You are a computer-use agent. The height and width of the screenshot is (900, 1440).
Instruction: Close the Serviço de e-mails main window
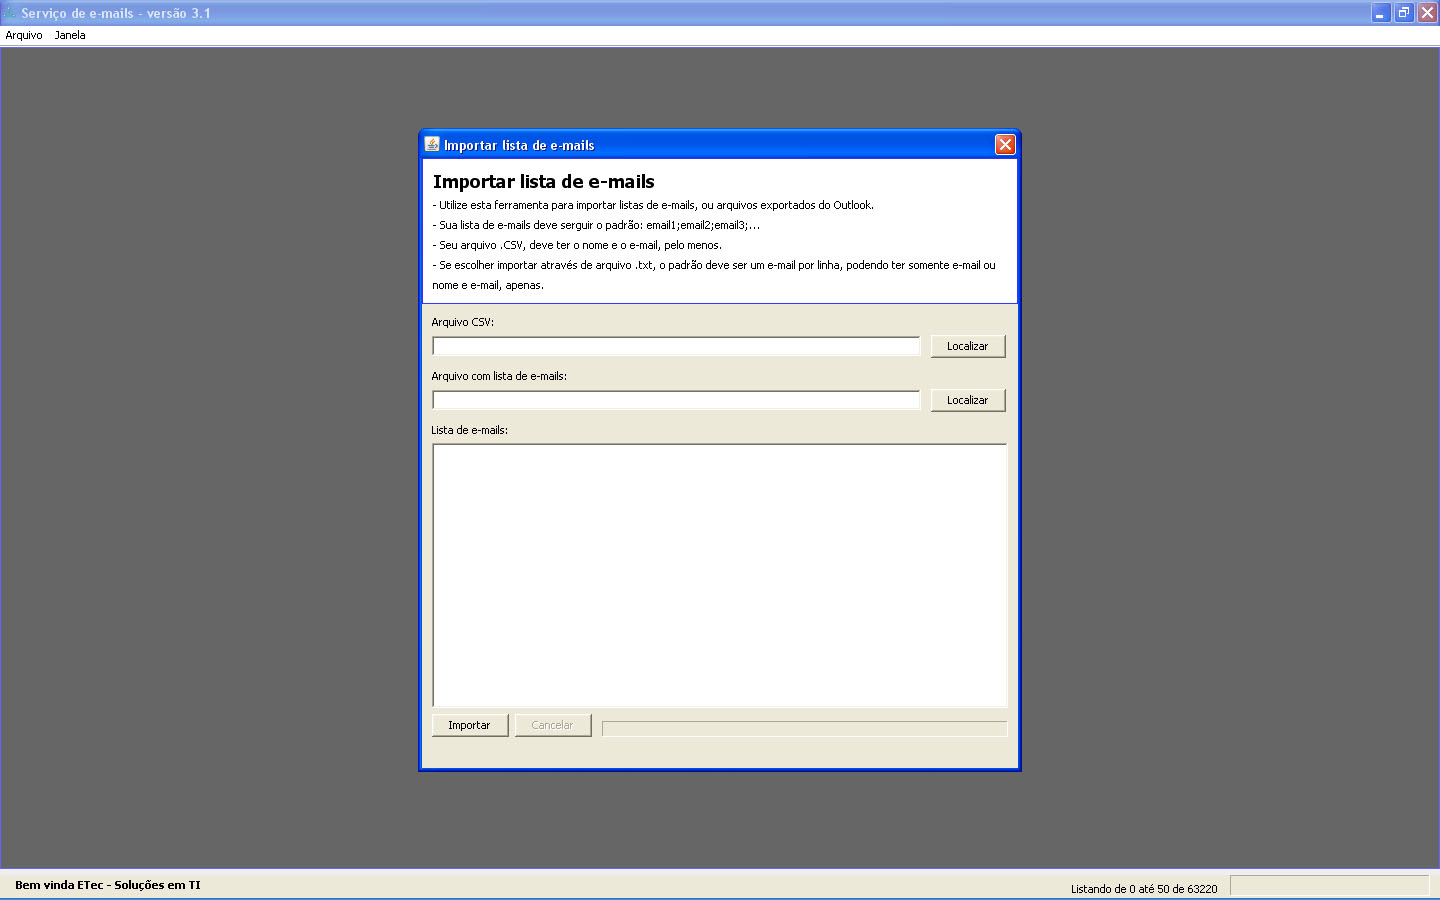pyautogui.click(x=1427, y=13)
